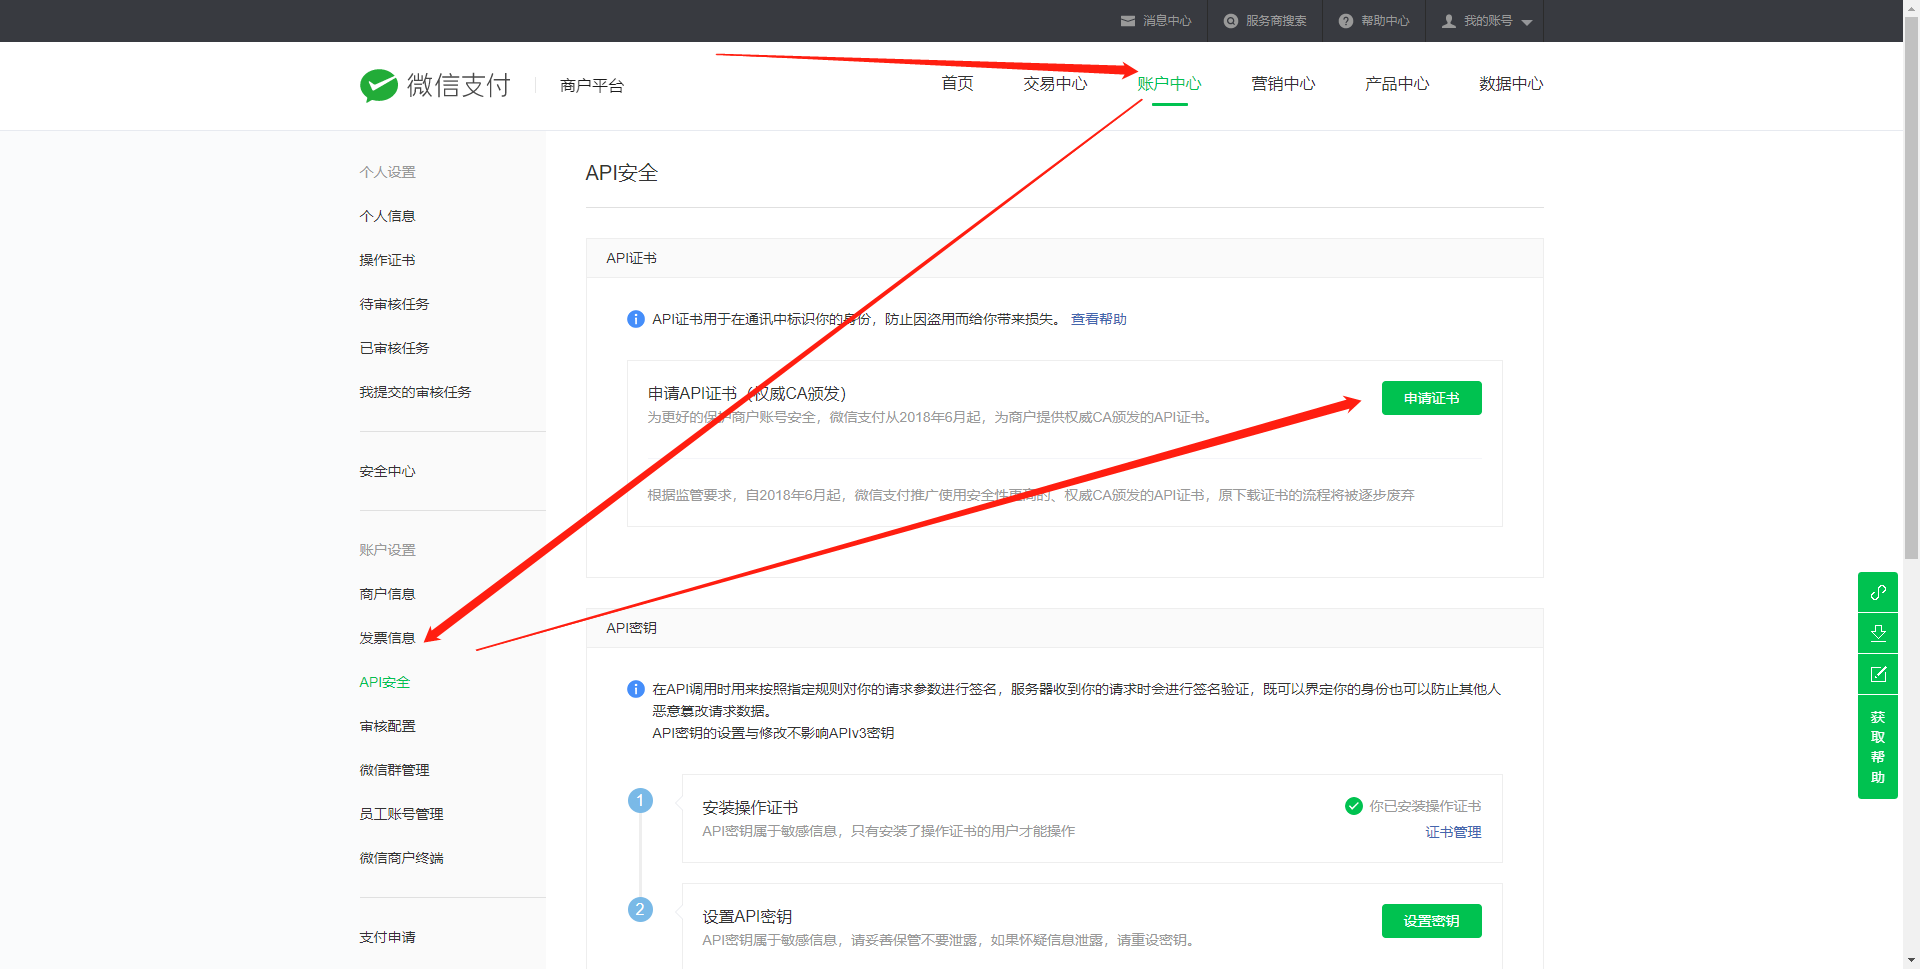Click the WeChat Pay logo icon
Viewport: 1920px width, 969px height.
point(379,86)
